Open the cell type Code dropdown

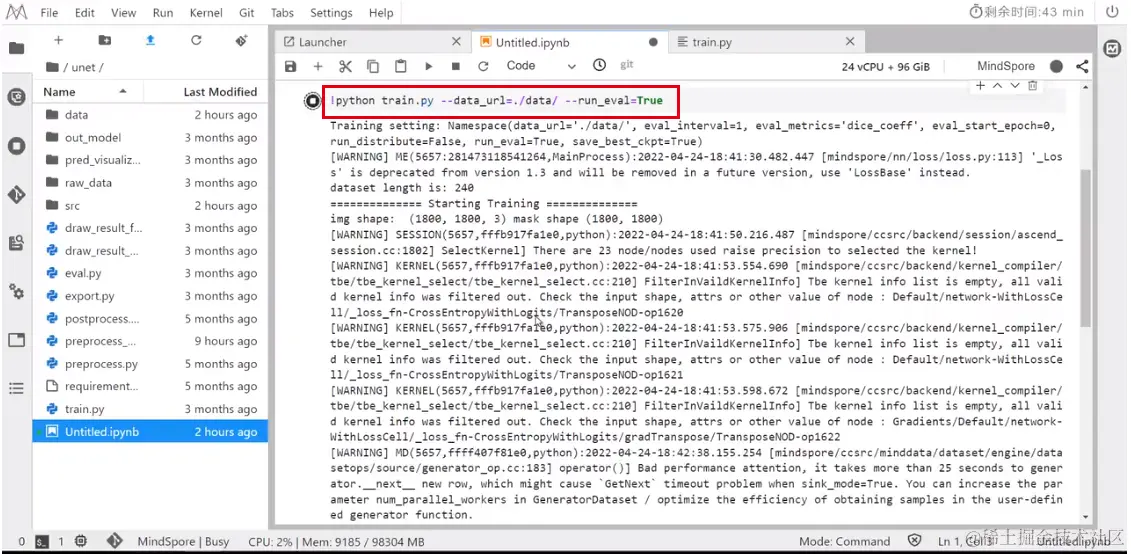tap(541, 66)
